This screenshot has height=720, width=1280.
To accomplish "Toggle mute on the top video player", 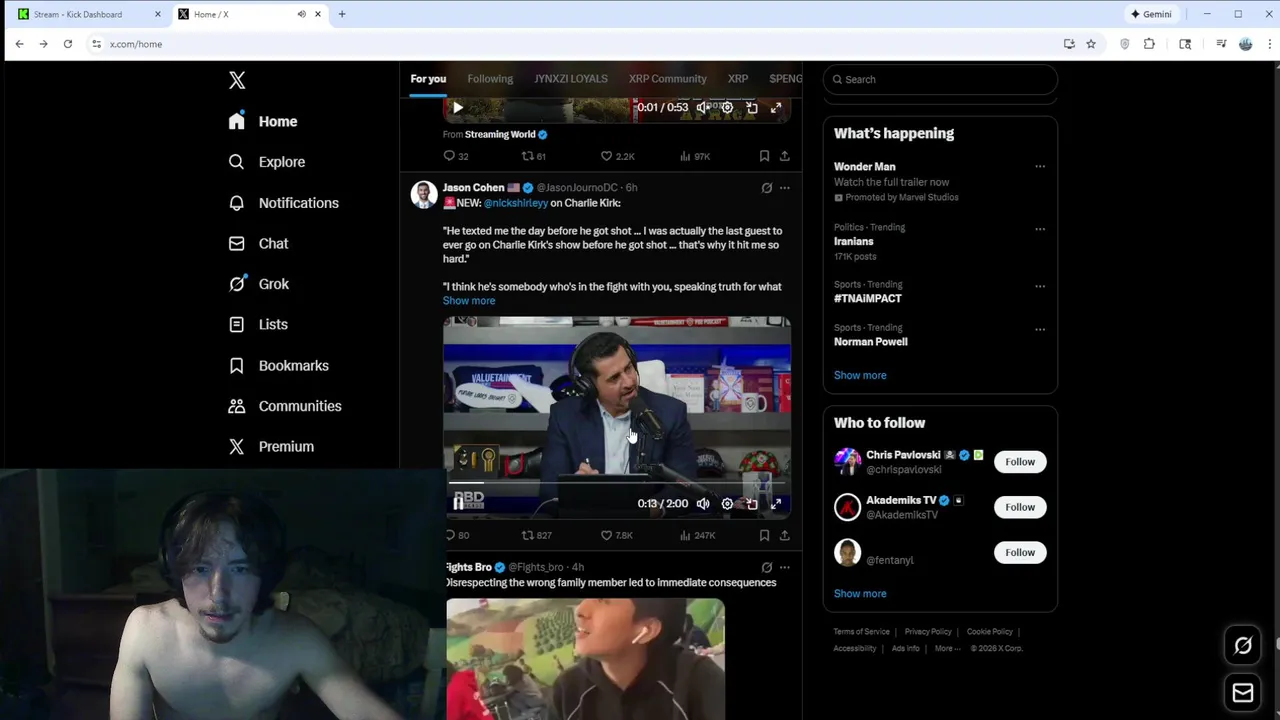I will click(703, 108).
